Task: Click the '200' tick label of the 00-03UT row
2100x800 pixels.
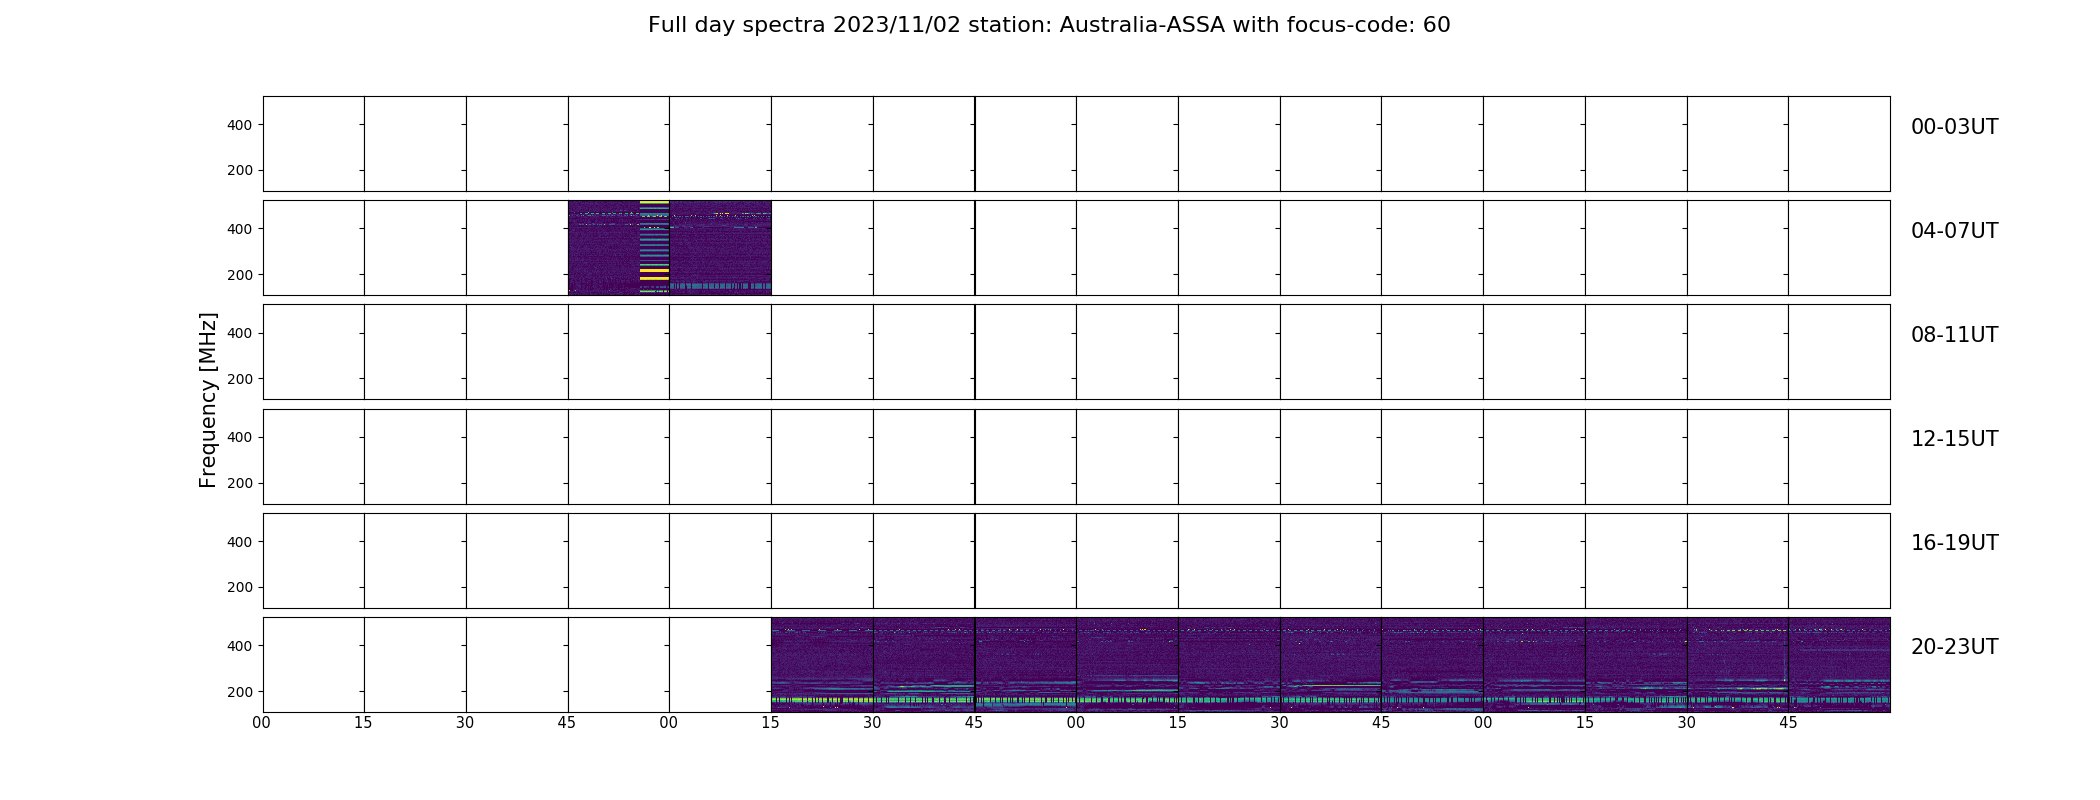Action: pos(240,171)
